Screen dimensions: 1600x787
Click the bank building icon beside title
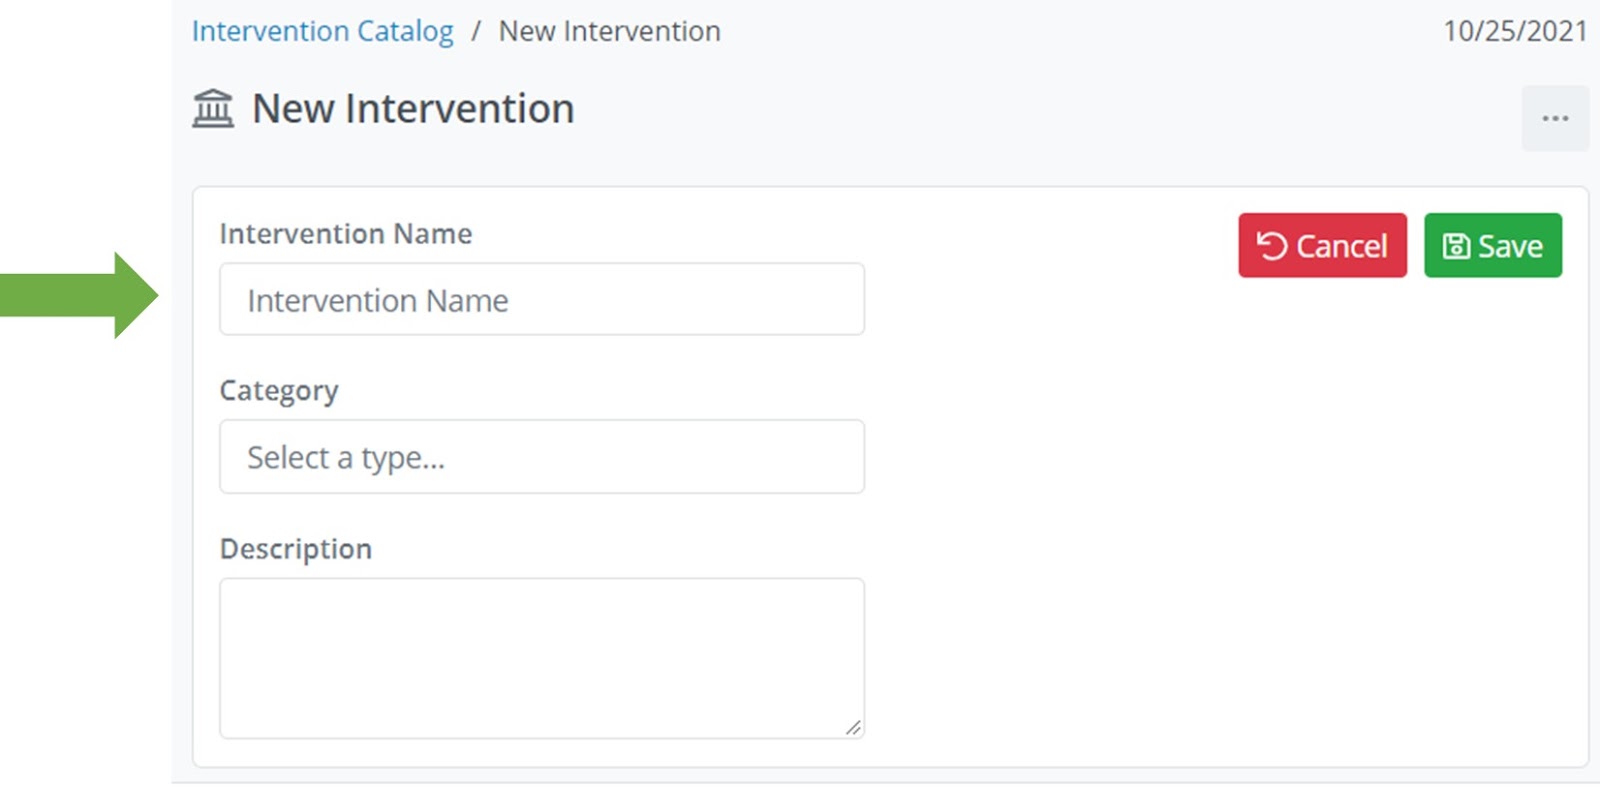[213, 109]
